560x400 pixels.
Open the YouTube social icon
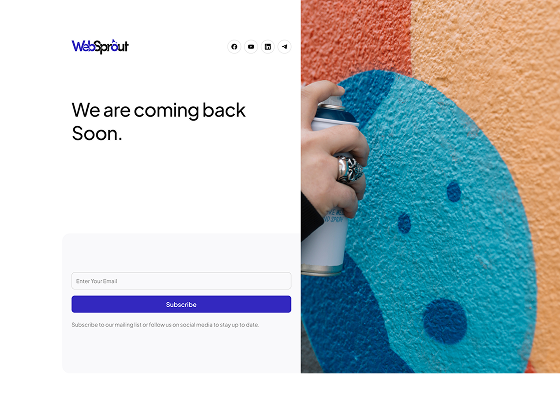point(251,47)
